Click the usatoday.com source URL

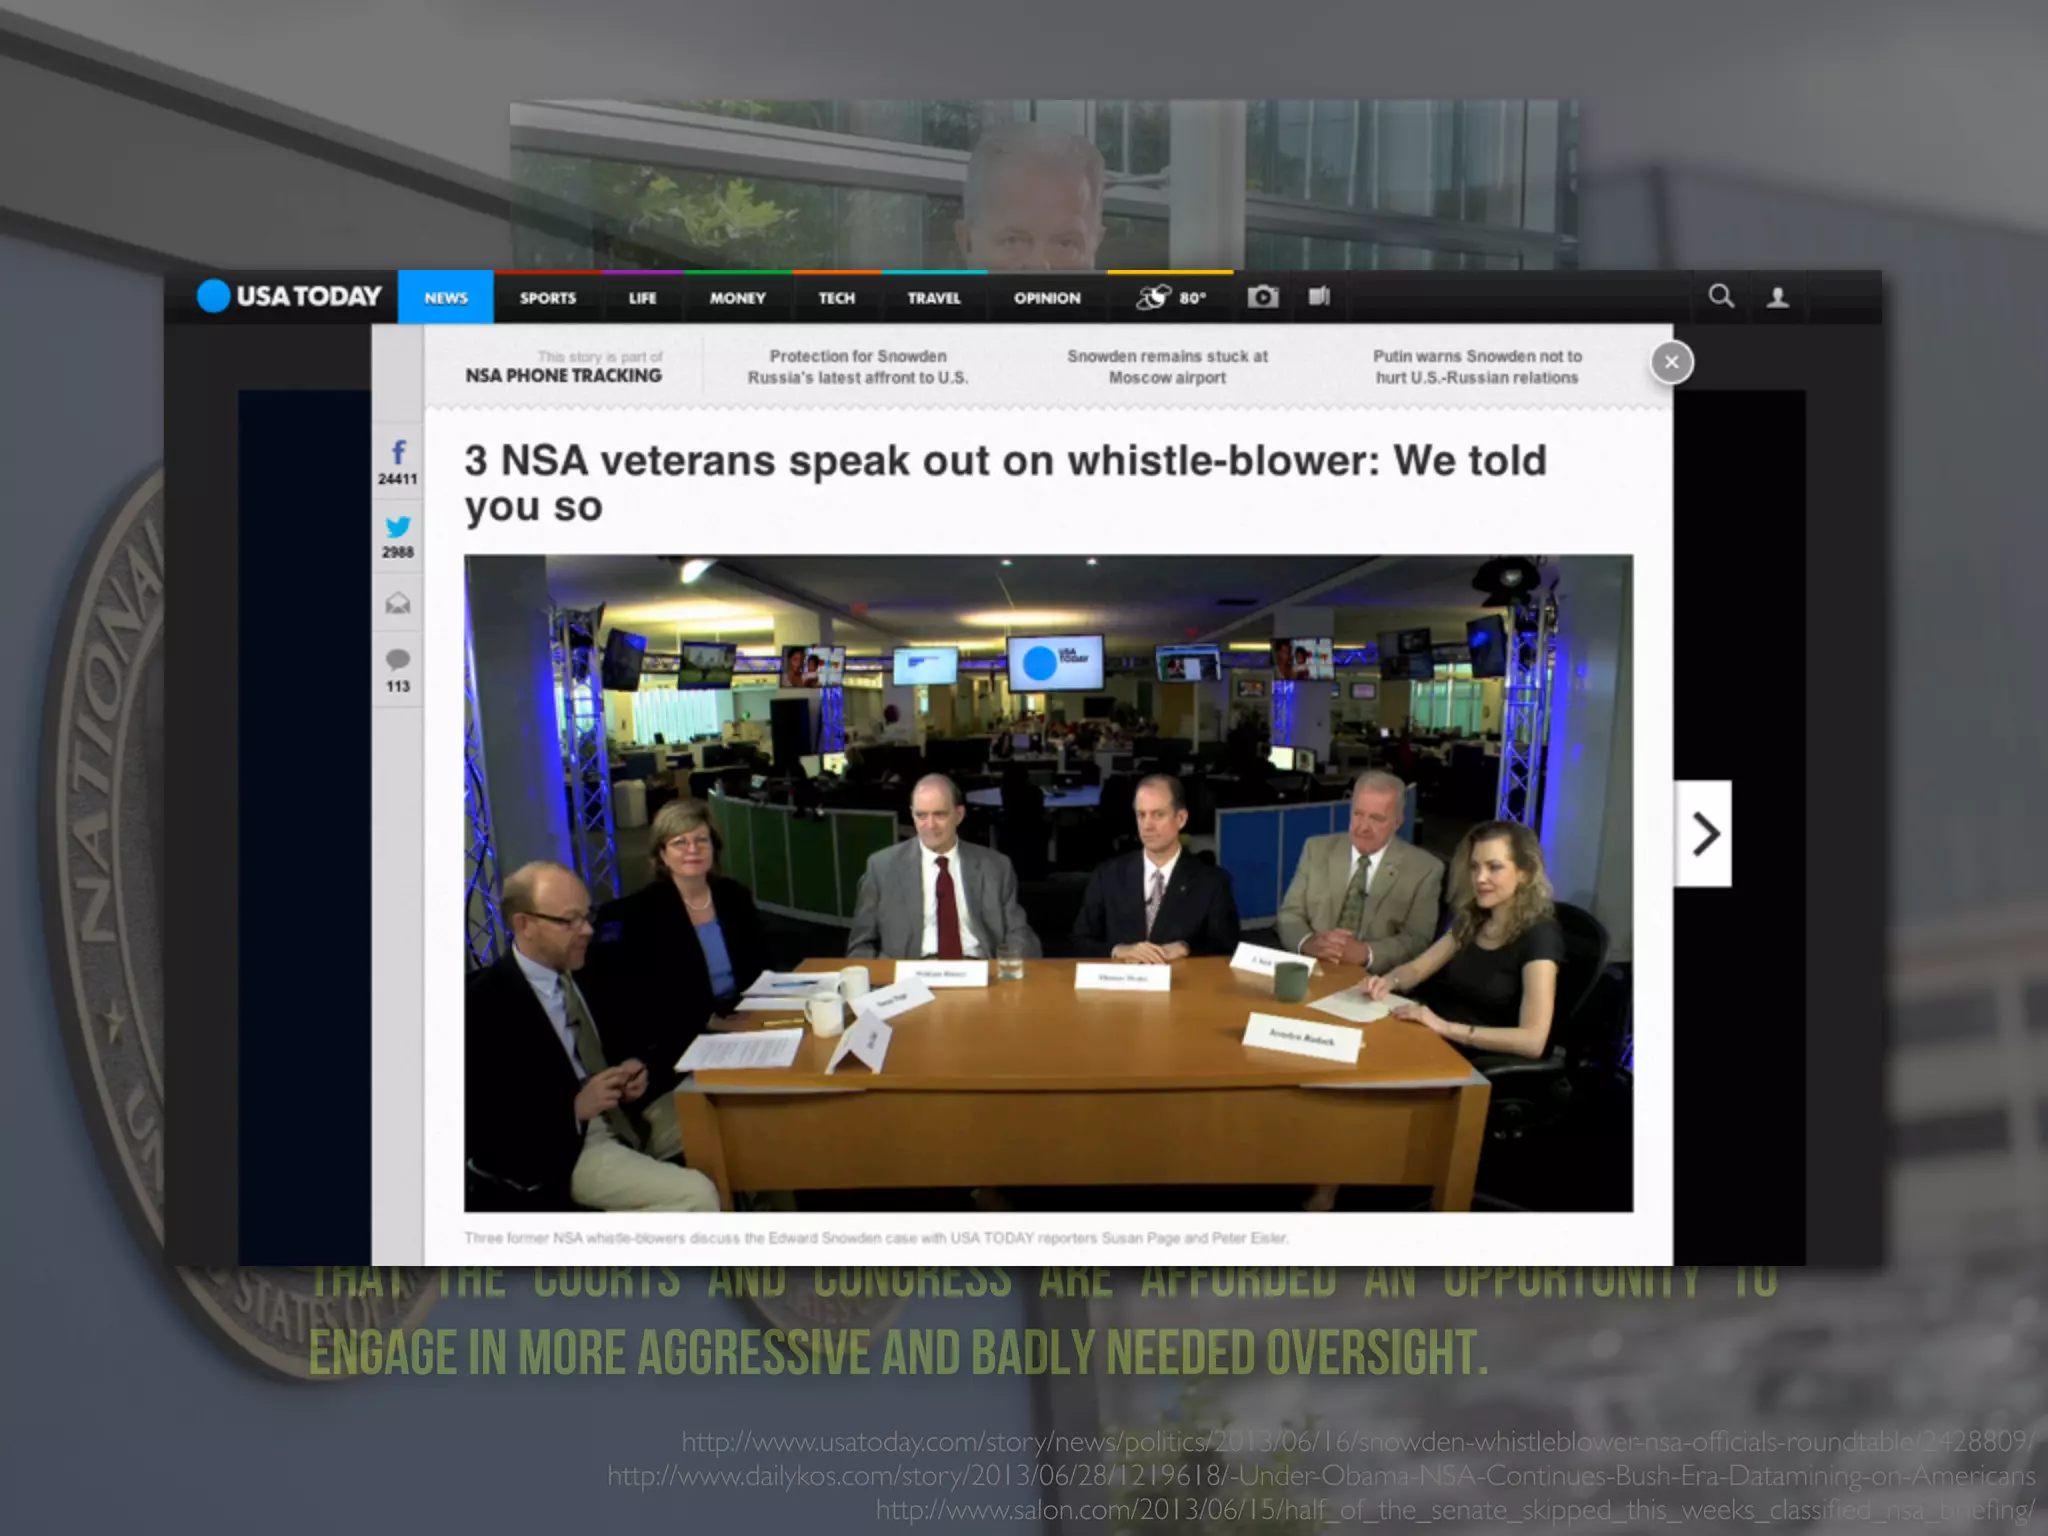(x=1358, y=1441)
